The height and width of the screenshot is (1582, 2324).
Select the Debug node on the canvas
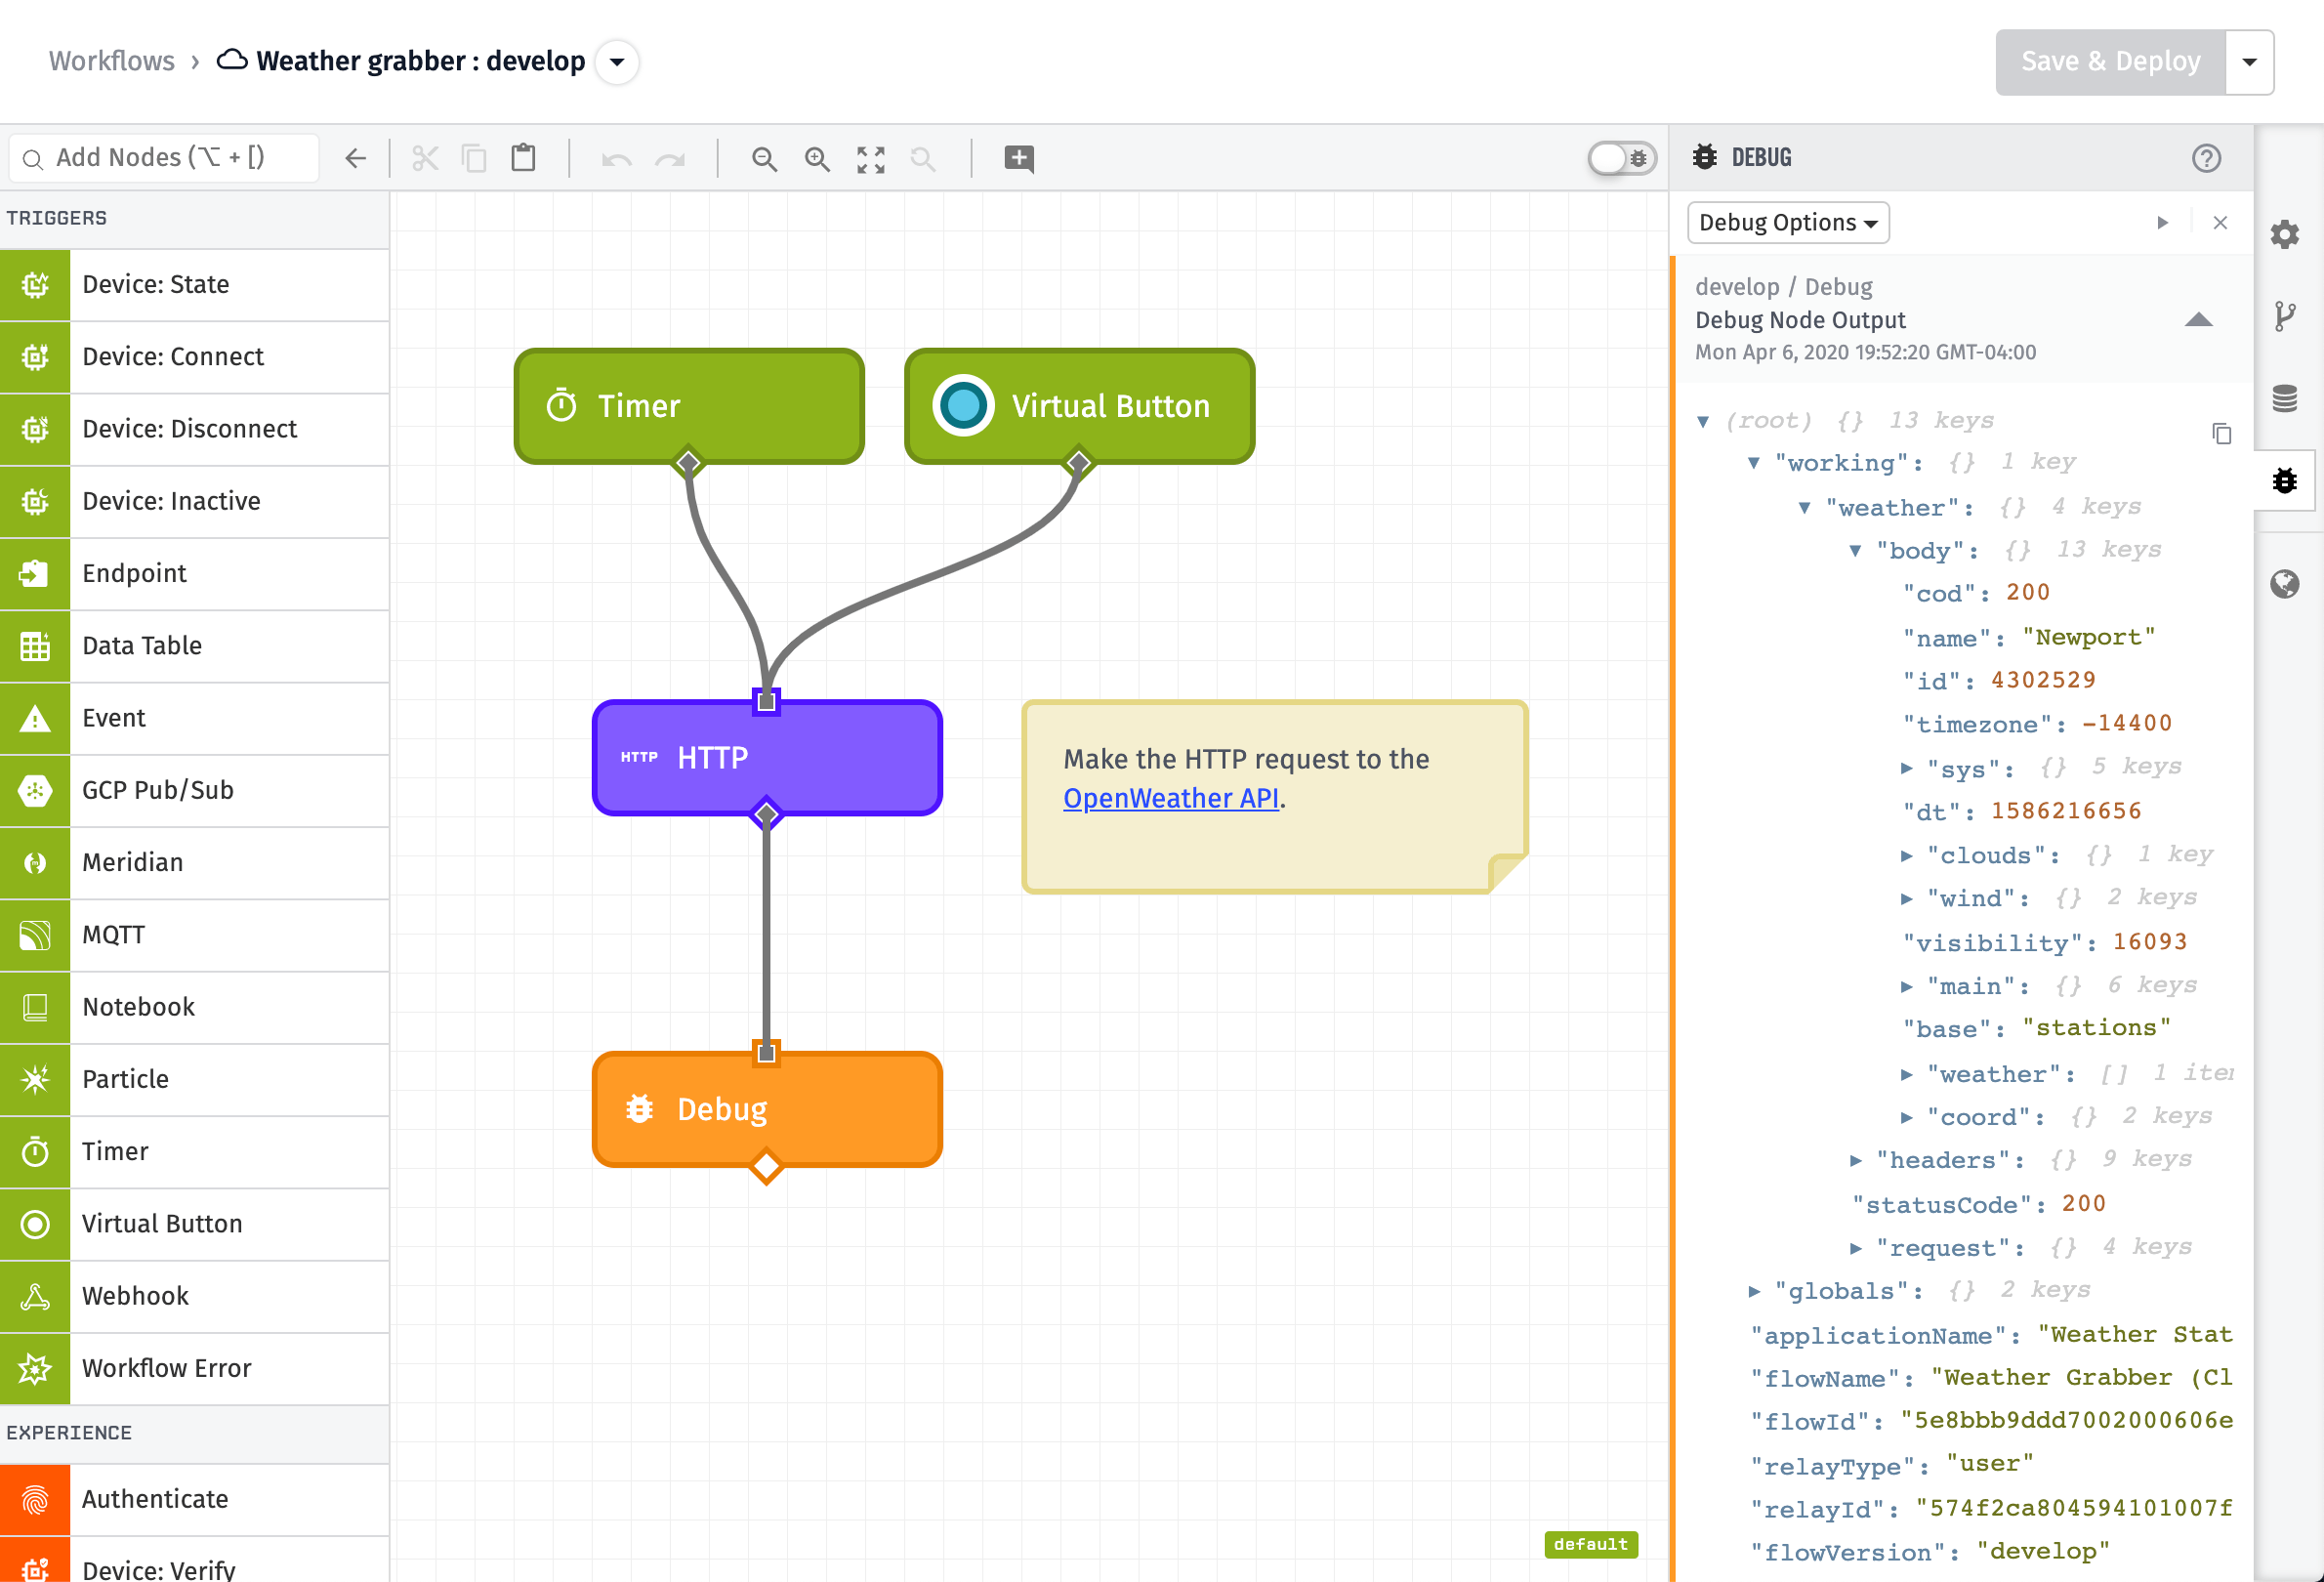pos(767,1109)
